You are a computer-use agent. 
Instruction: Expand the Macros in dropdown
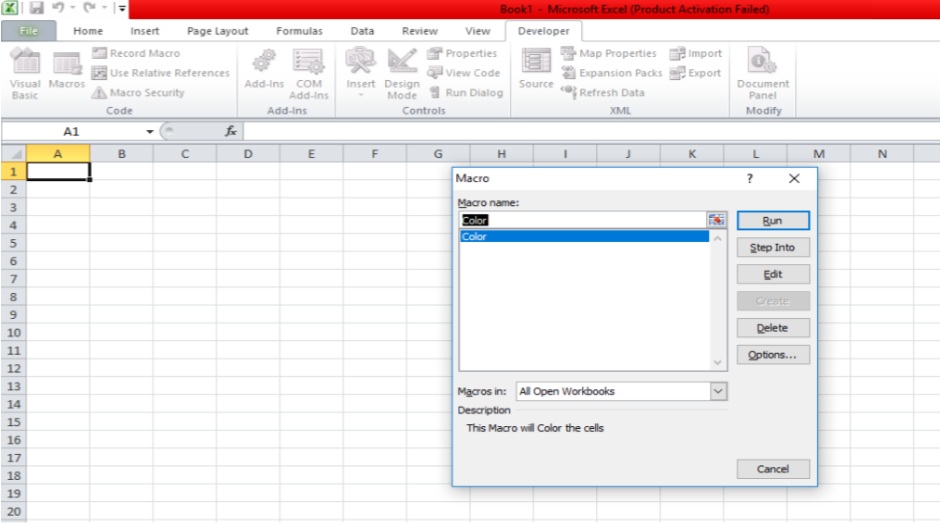[718, 391]
